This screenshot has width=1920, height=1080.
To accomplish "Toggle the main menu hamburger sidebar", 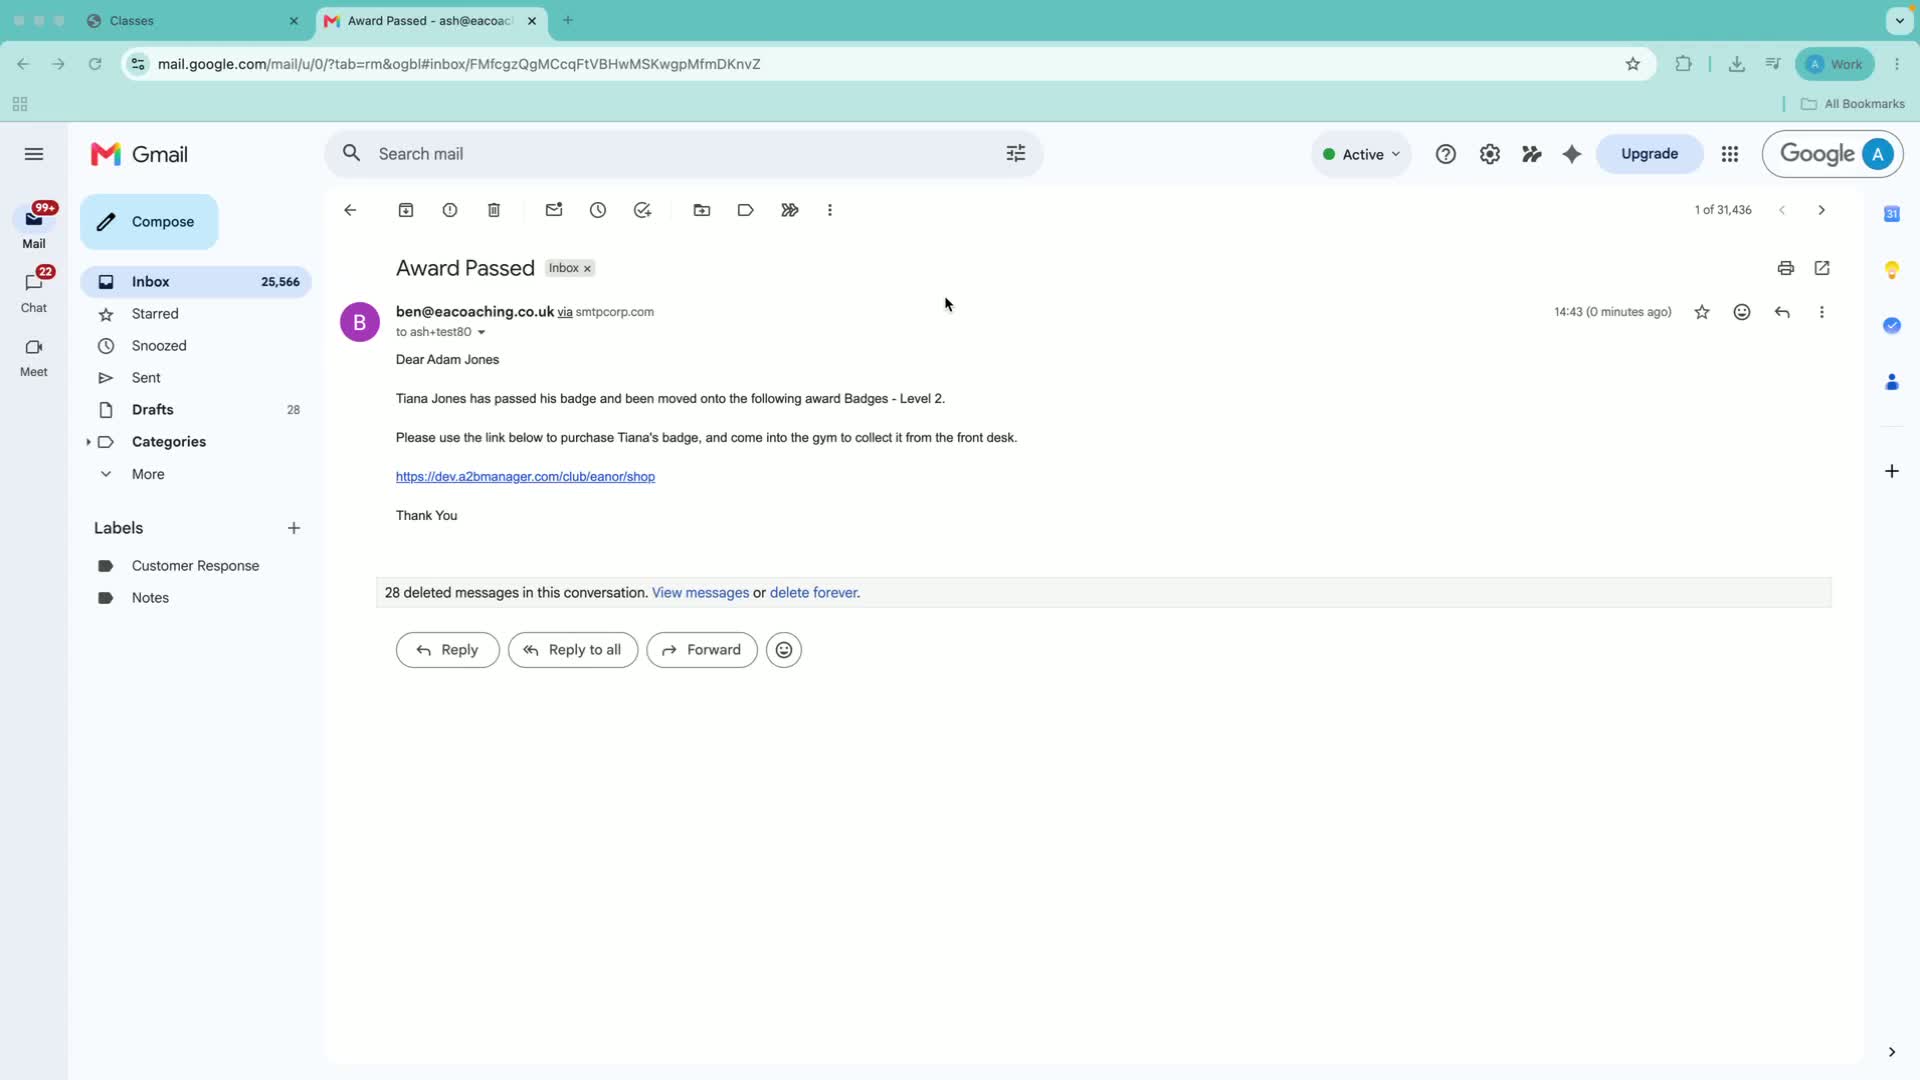I will [x=34, y=154].
